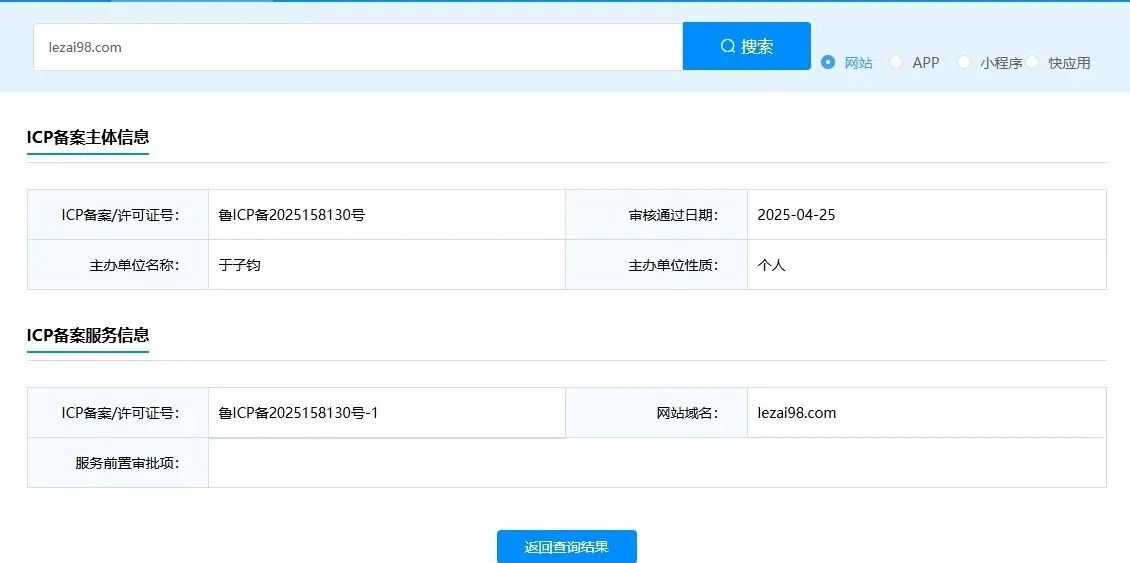
Task: Click the 返回查询结果 button
Action: point(566,547)
